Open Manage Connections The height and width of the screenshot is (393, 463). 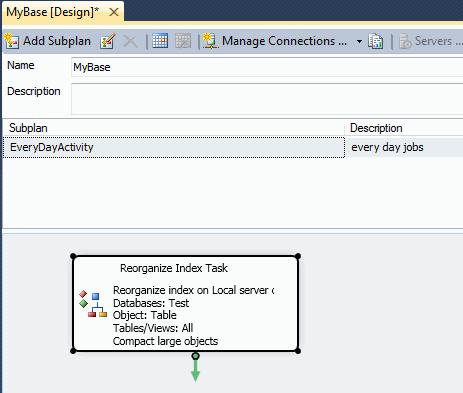tap(275, 41)
